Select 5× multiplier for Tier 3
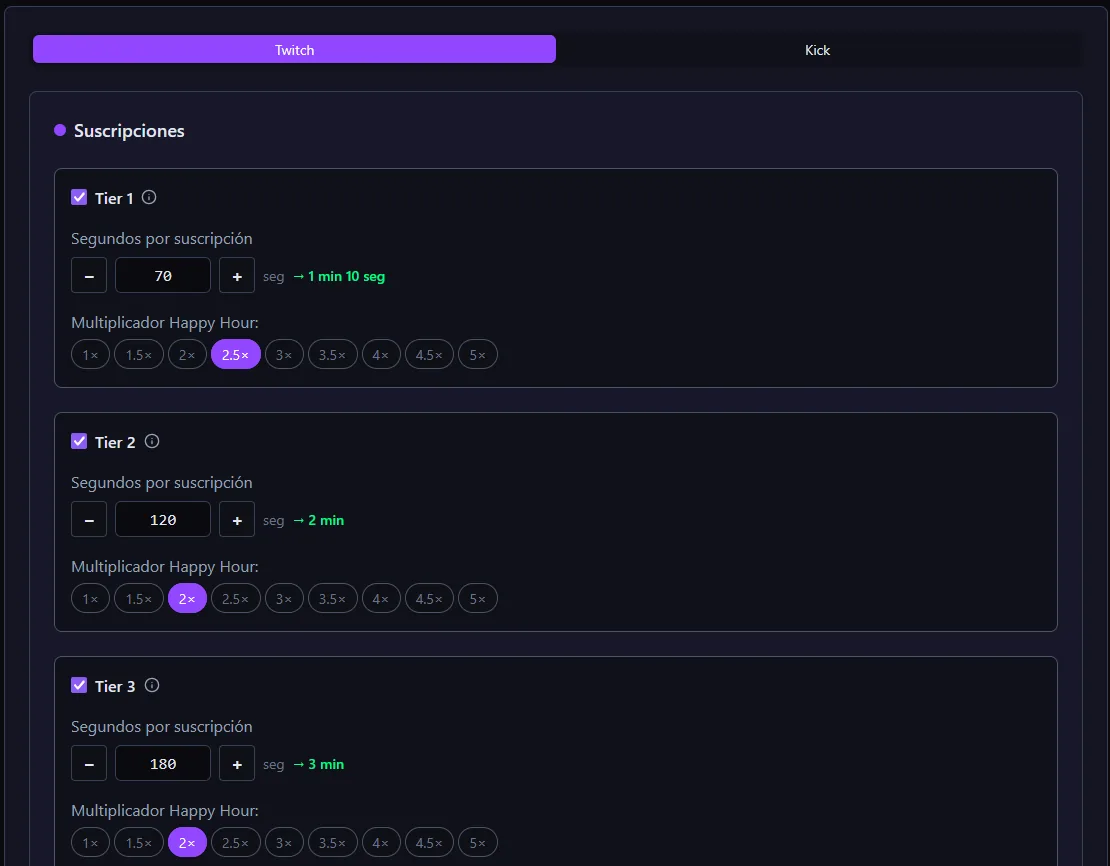Image resolution: width=1110 pixels, height=866 pixels. [x=478, y=843]
